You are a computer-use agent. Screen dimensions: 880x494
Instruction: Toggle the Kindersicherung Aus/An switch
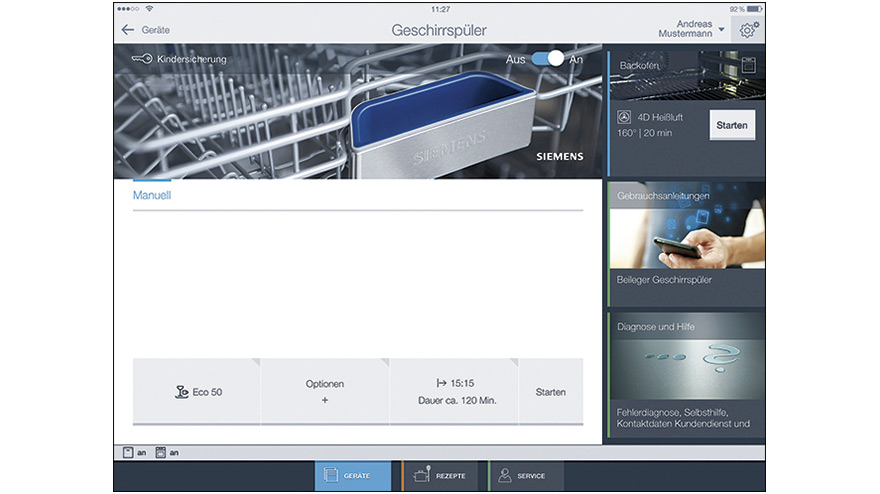pyautogui.click(x=547, y=58)
